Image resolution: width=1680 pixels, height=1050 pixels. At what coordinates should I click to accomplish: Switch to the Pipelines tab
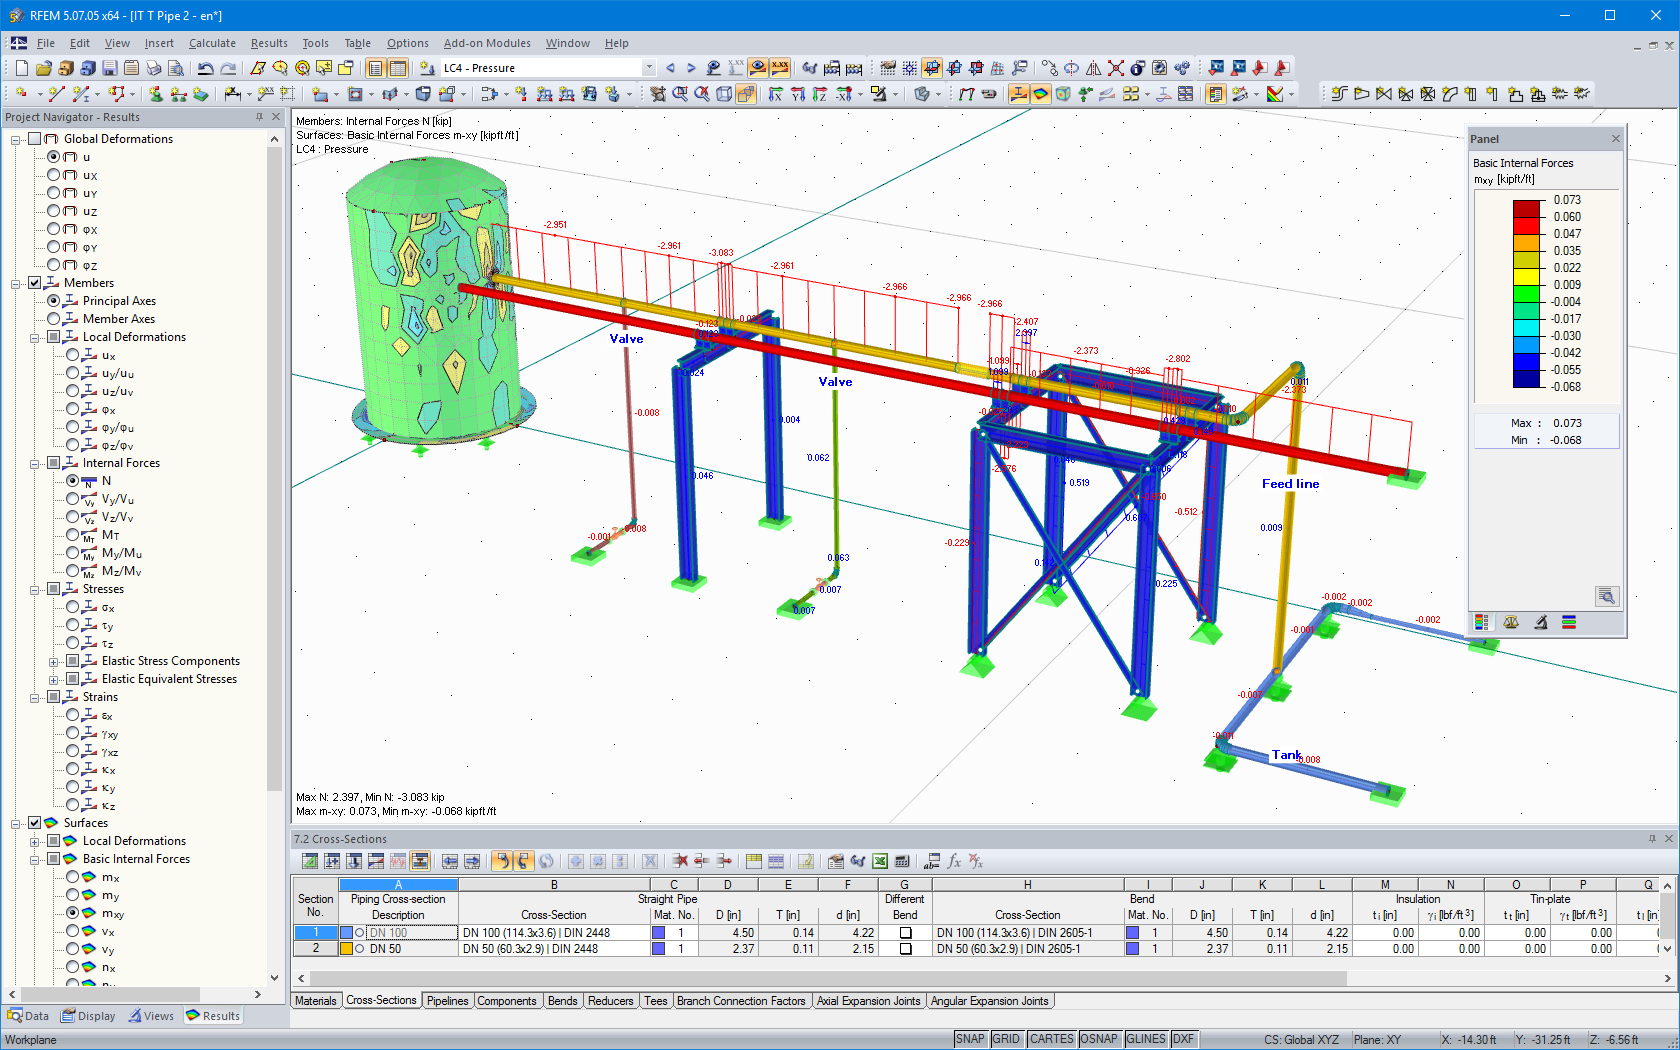click(447, 1000)
